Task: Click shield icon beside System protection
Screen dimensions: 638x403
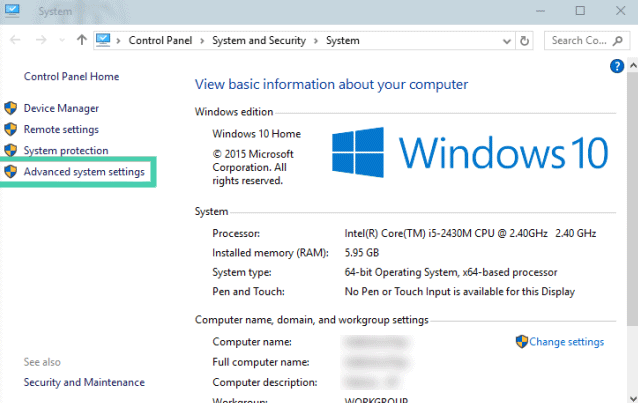Action: (x=11, y=150)
